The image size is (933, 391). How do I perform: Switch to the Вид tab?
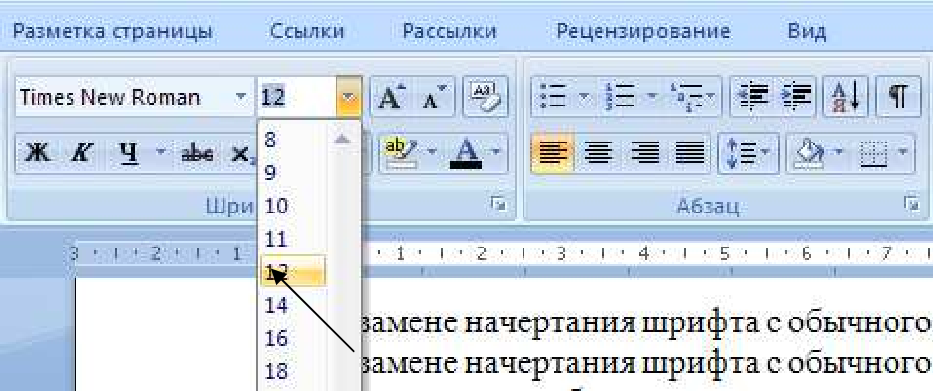pos(807,31)
